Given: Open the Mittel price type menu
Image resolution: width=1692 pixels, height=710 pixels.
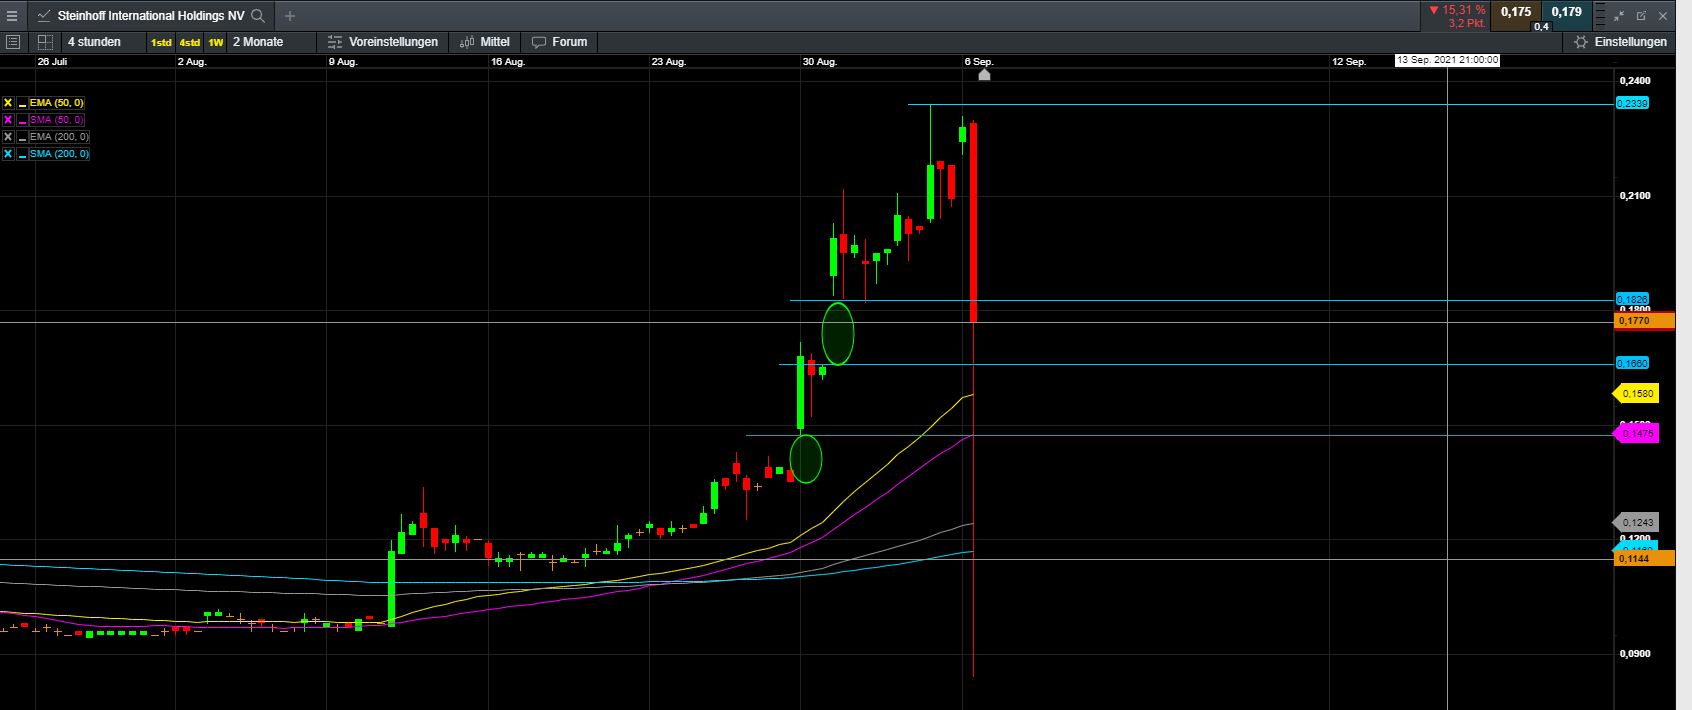Looking at the screenshot, I should 485,42.
